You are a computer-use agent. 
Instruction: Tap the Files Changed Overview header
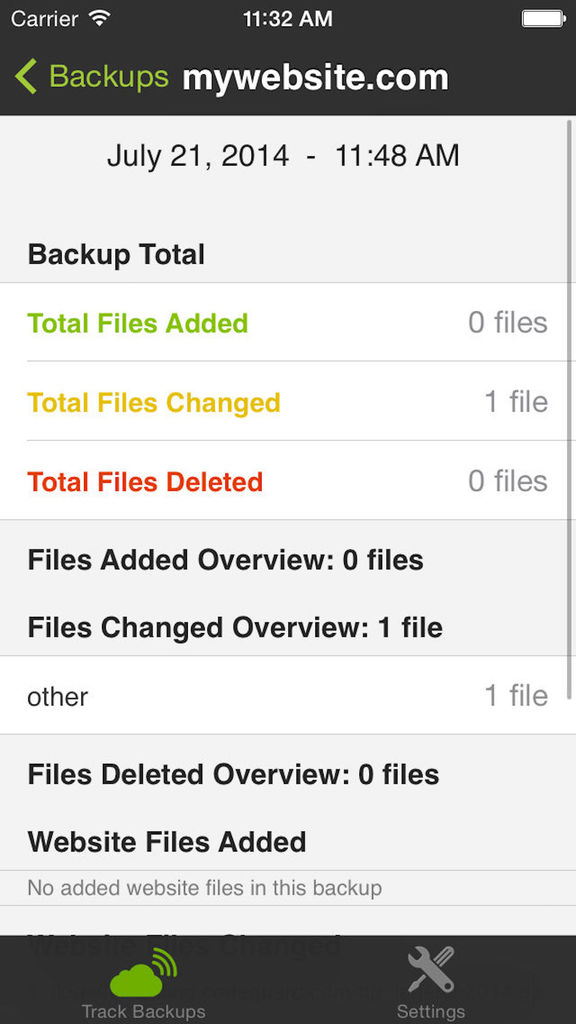pos(235,628)
